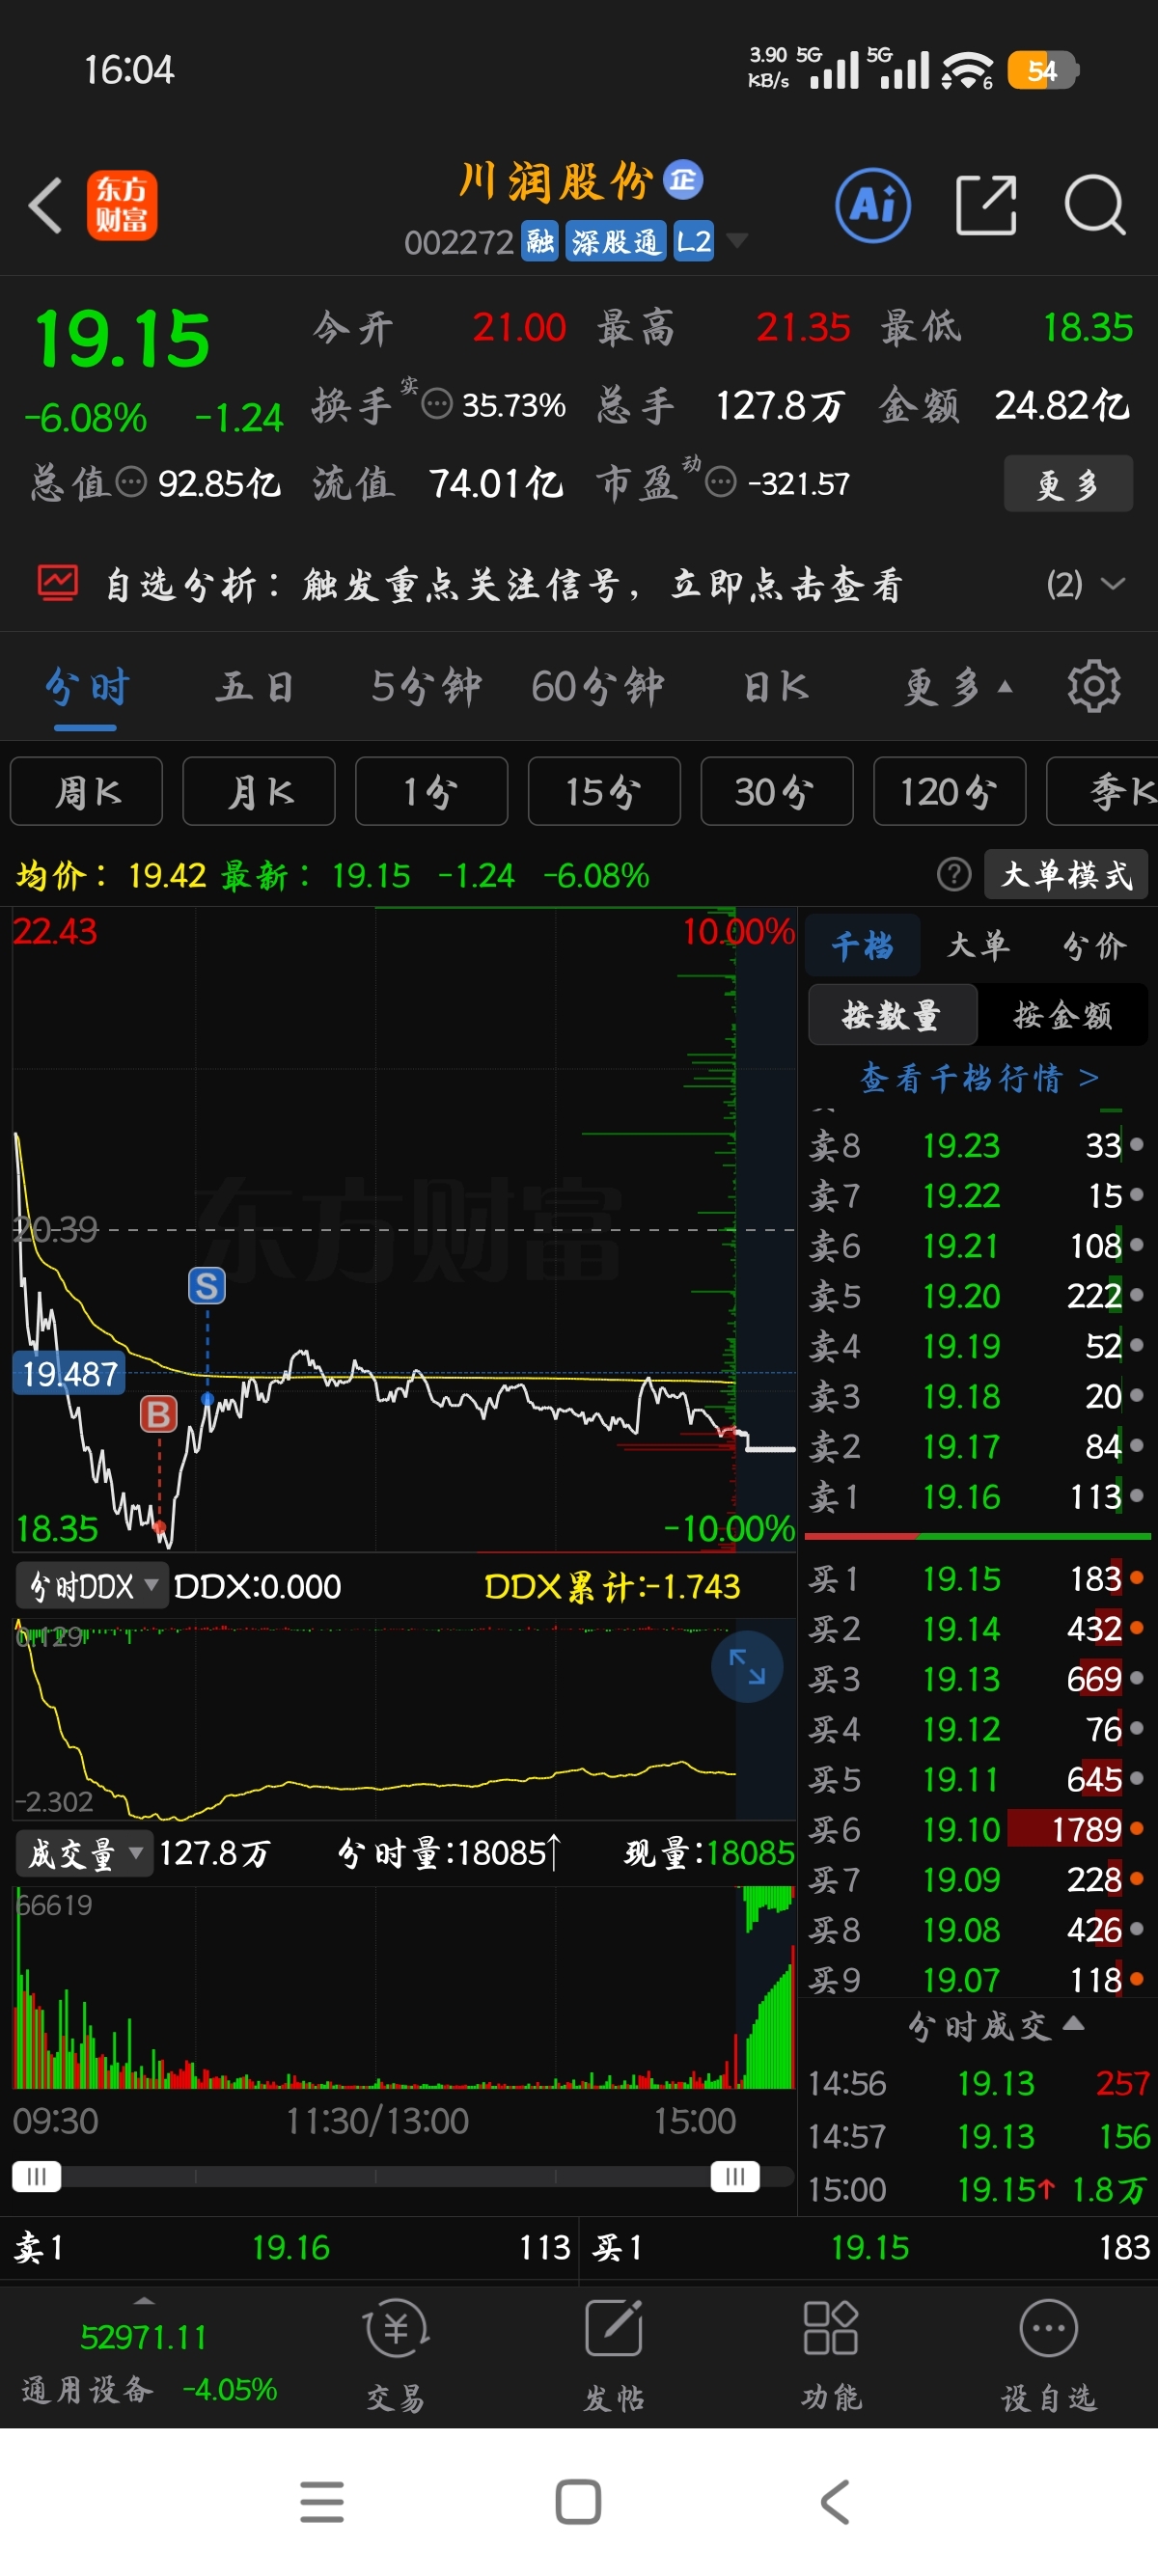Select 按金额 display toggle
Image resolution: width=1158 pixels, height=2576 pixels.
point(1063,1015)
